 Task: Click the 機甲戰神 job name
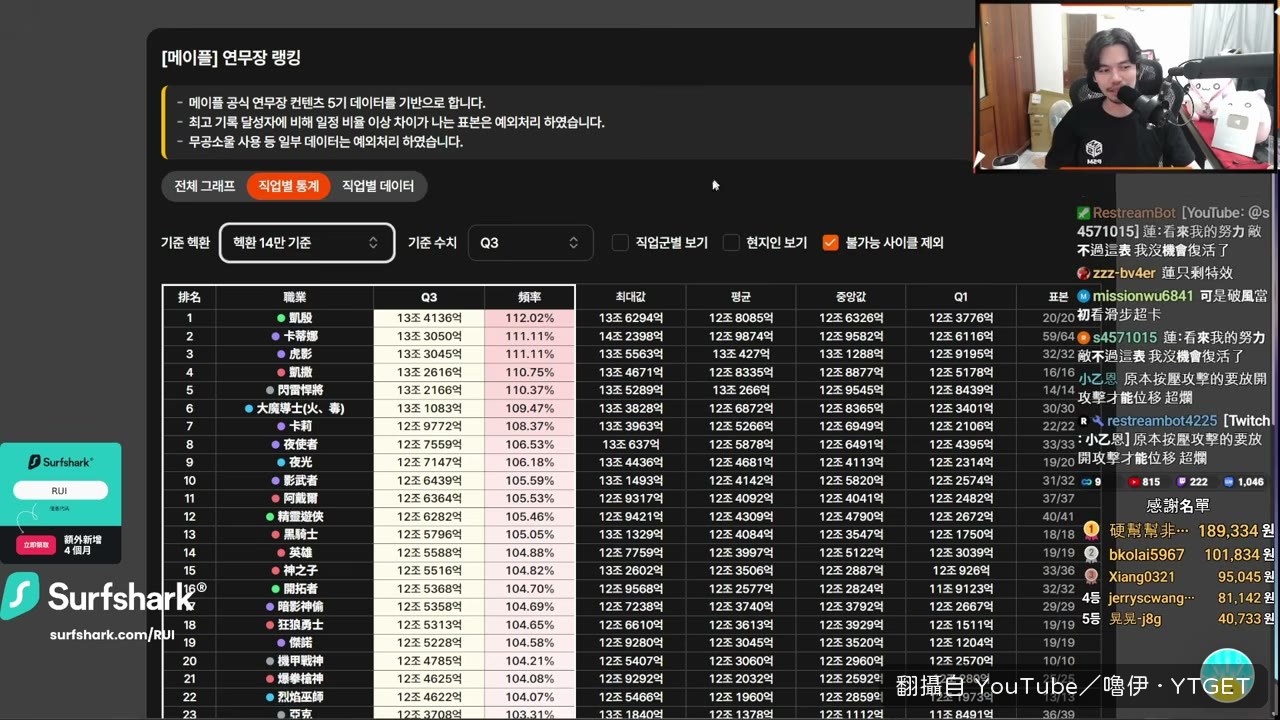point(300,661)
